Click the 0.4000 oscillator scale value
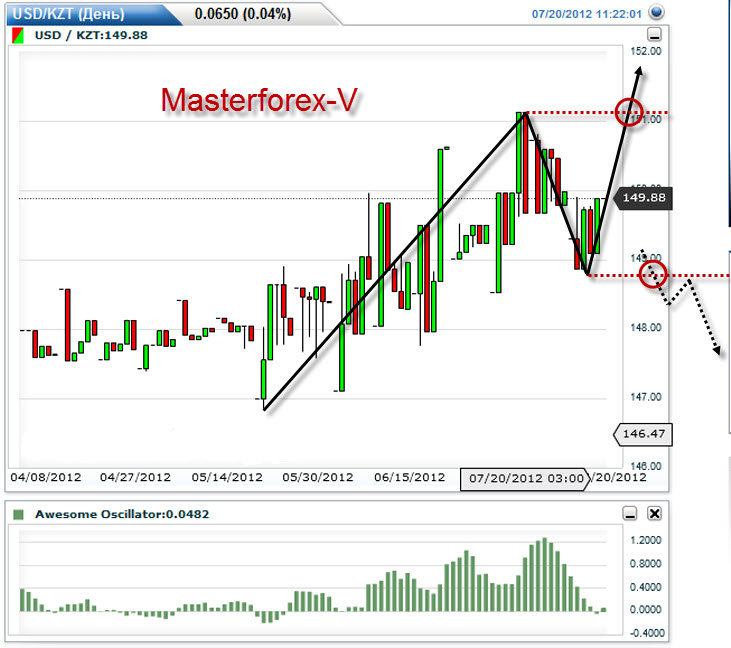The height and width of the screenshot is (648, 731). [646, 586]
